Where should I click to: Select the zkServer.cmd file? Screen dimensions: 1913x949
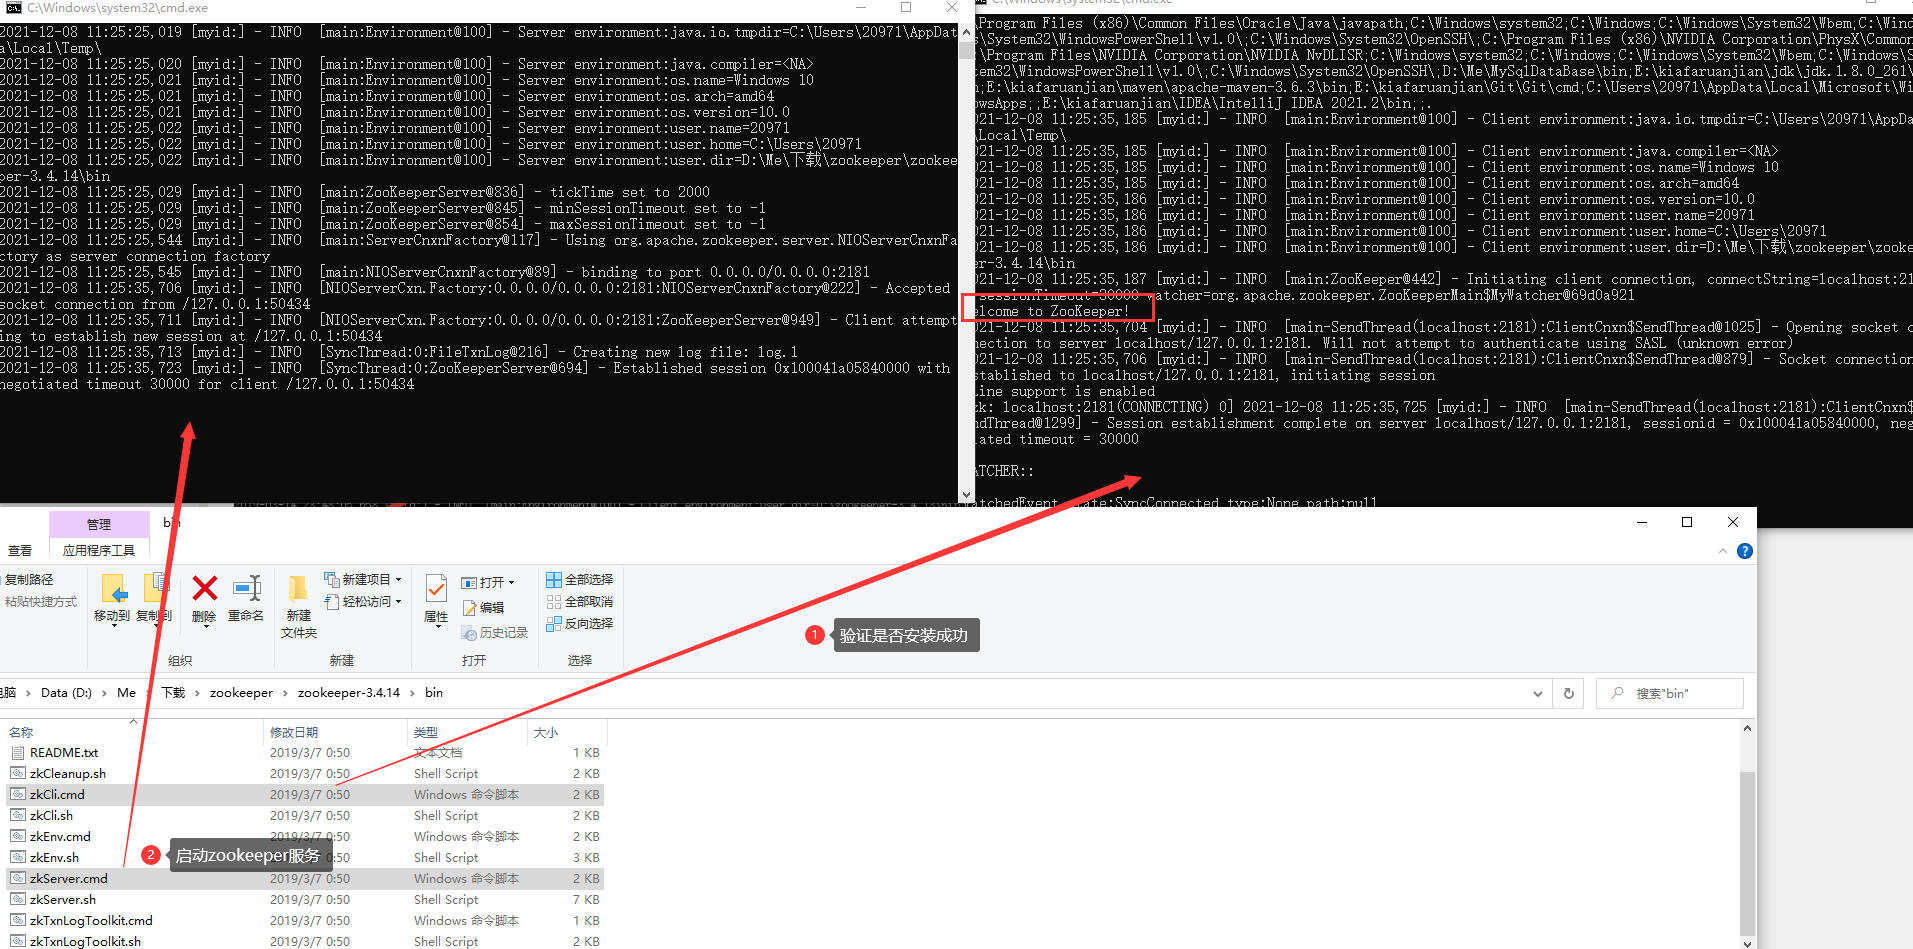[x=69, y=878]
